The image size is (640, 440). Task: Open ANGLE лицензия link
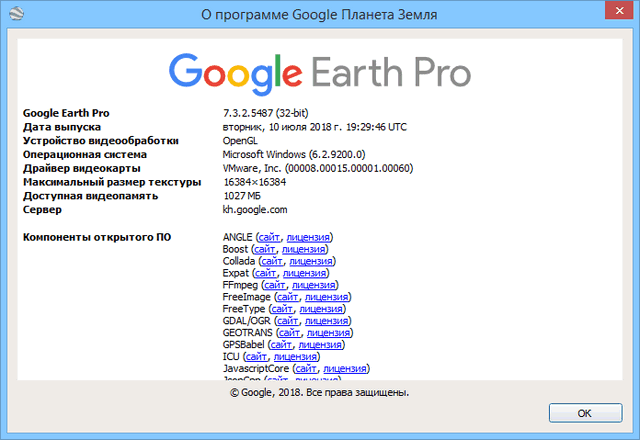click(x=308, y=237)
